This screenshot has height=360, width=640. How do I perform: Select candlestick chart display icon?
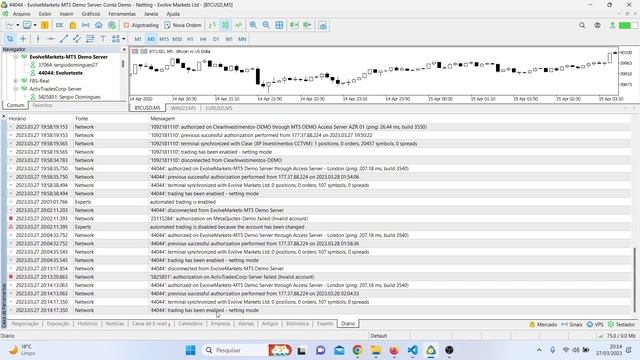coord(225,25)
